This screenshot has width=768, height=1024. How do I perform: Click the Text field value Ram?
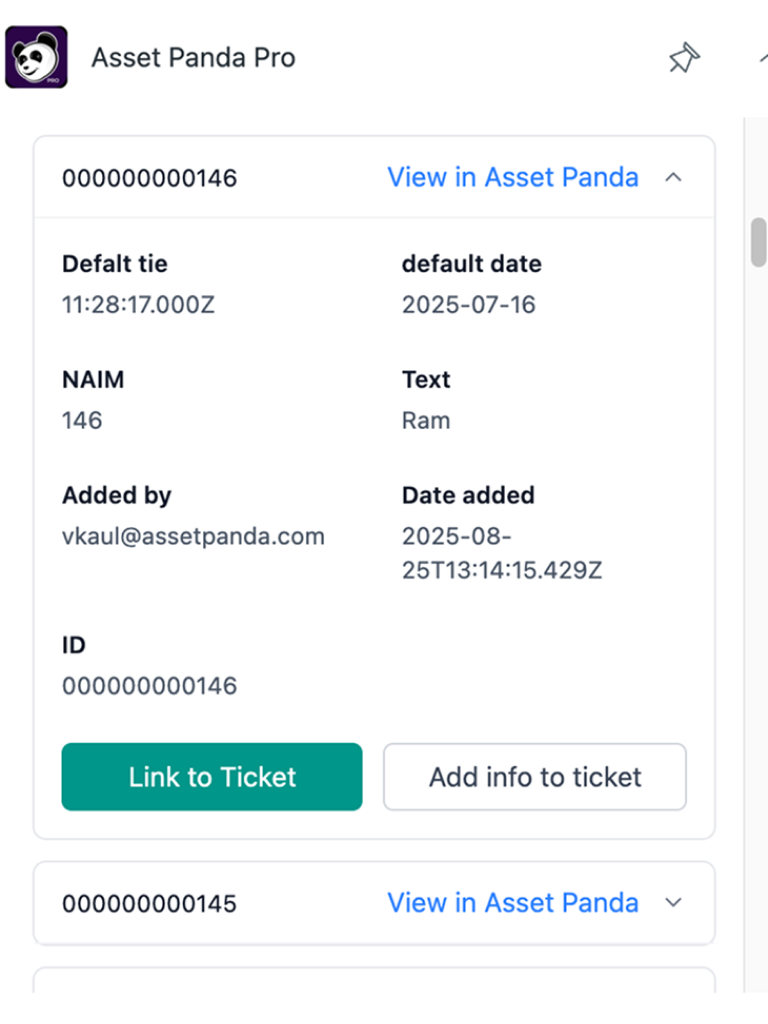[x=426, y=420]
